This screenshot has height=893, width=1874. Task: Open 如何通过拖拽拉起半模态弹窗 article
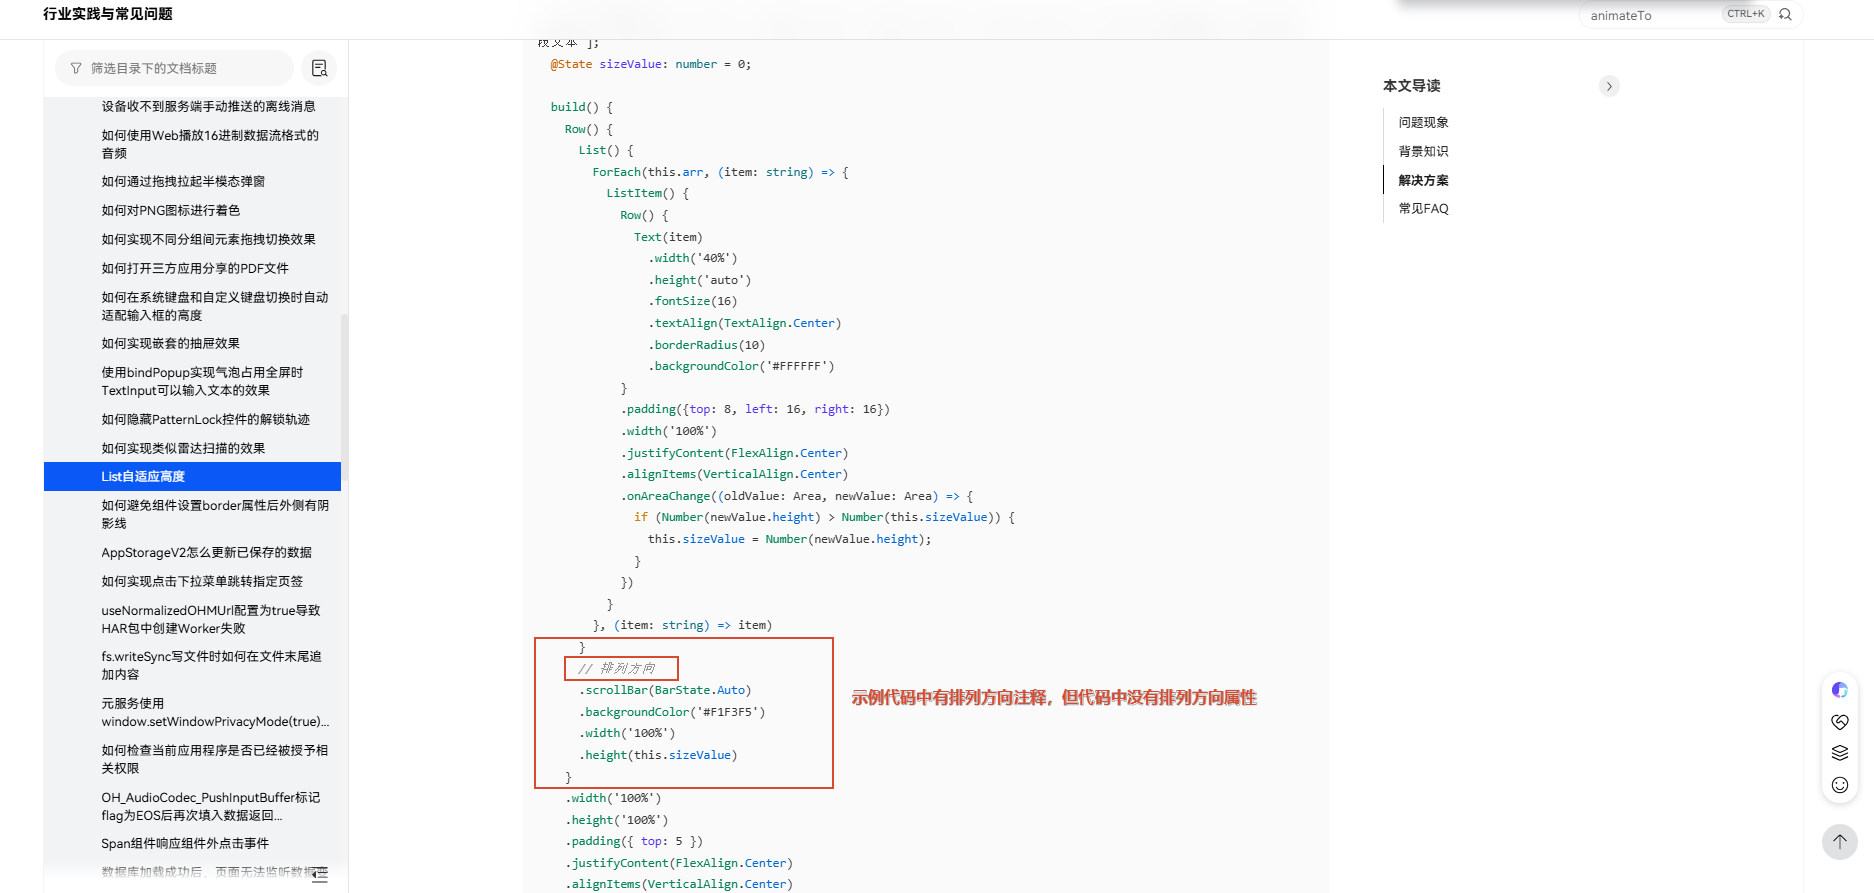pos(183,181)
